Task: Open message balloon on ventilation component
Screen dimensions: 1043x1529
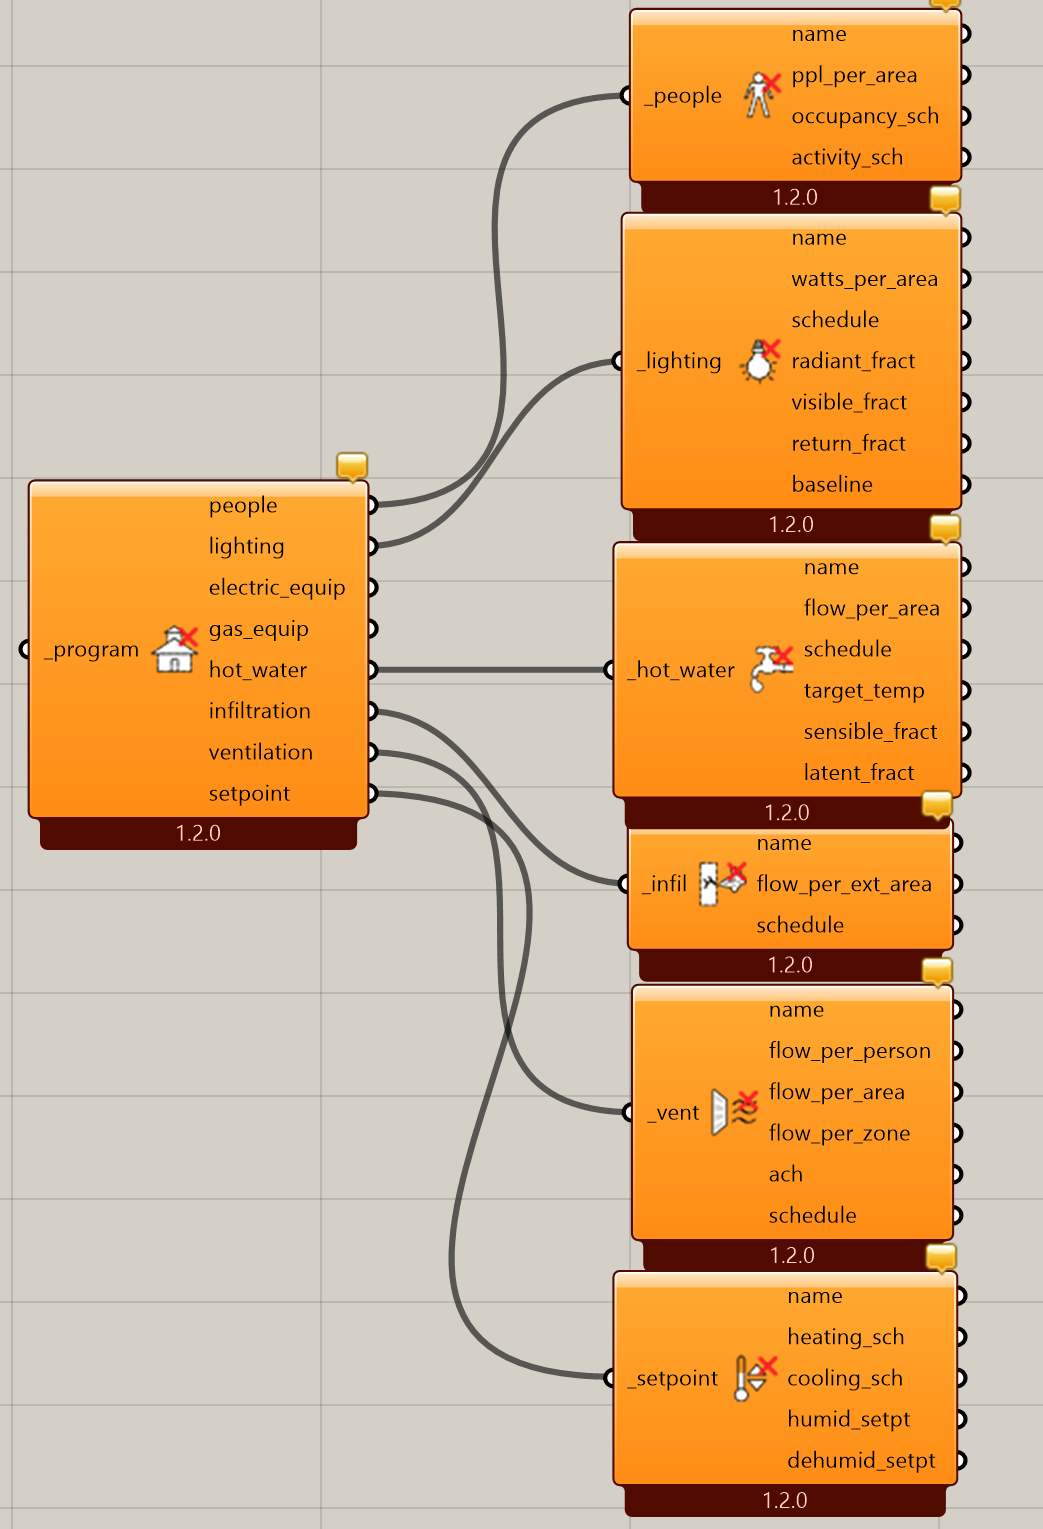Action: tap(937, 971)
